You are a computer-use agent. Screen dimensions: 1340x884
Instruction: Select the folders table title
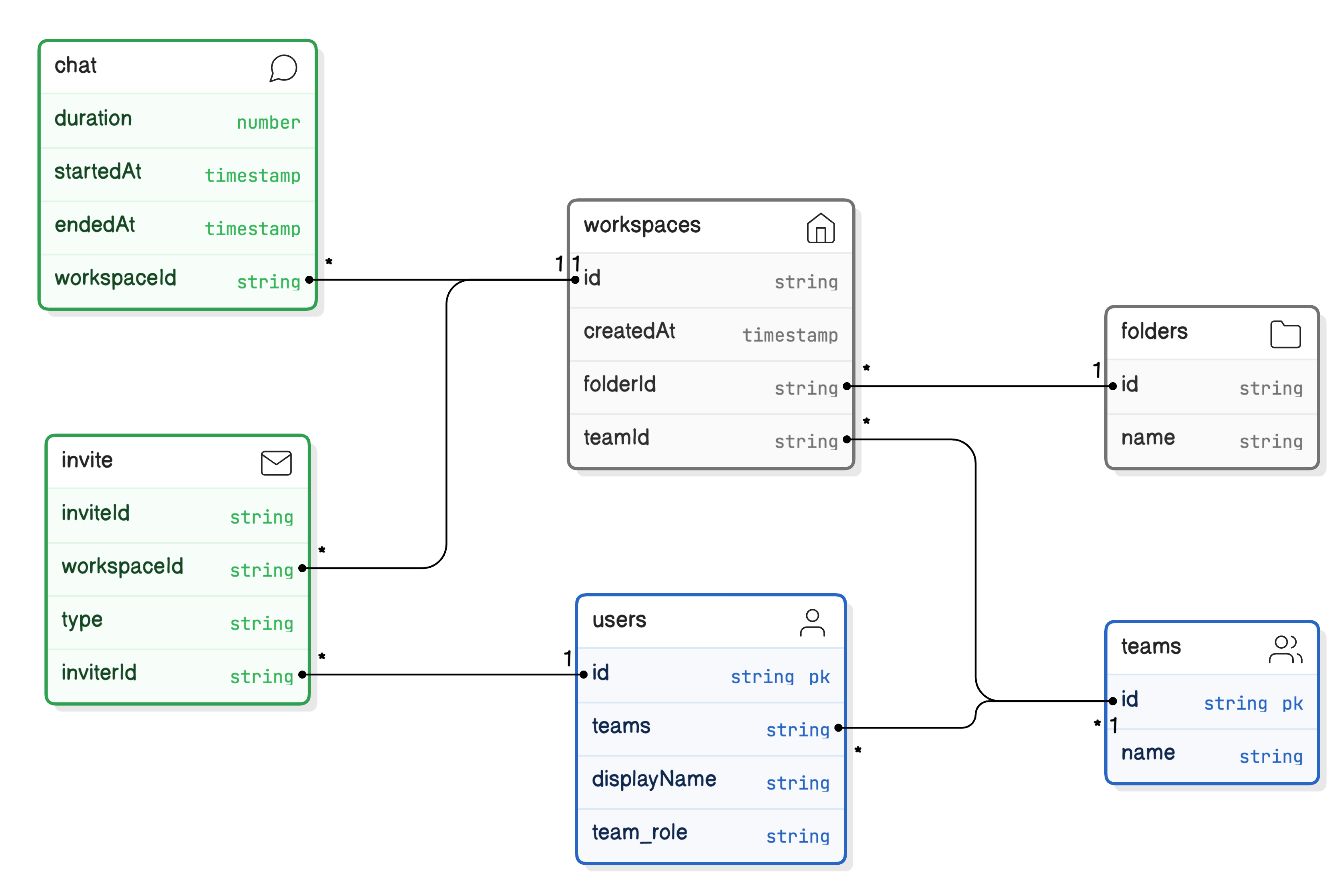[1154, 331]
